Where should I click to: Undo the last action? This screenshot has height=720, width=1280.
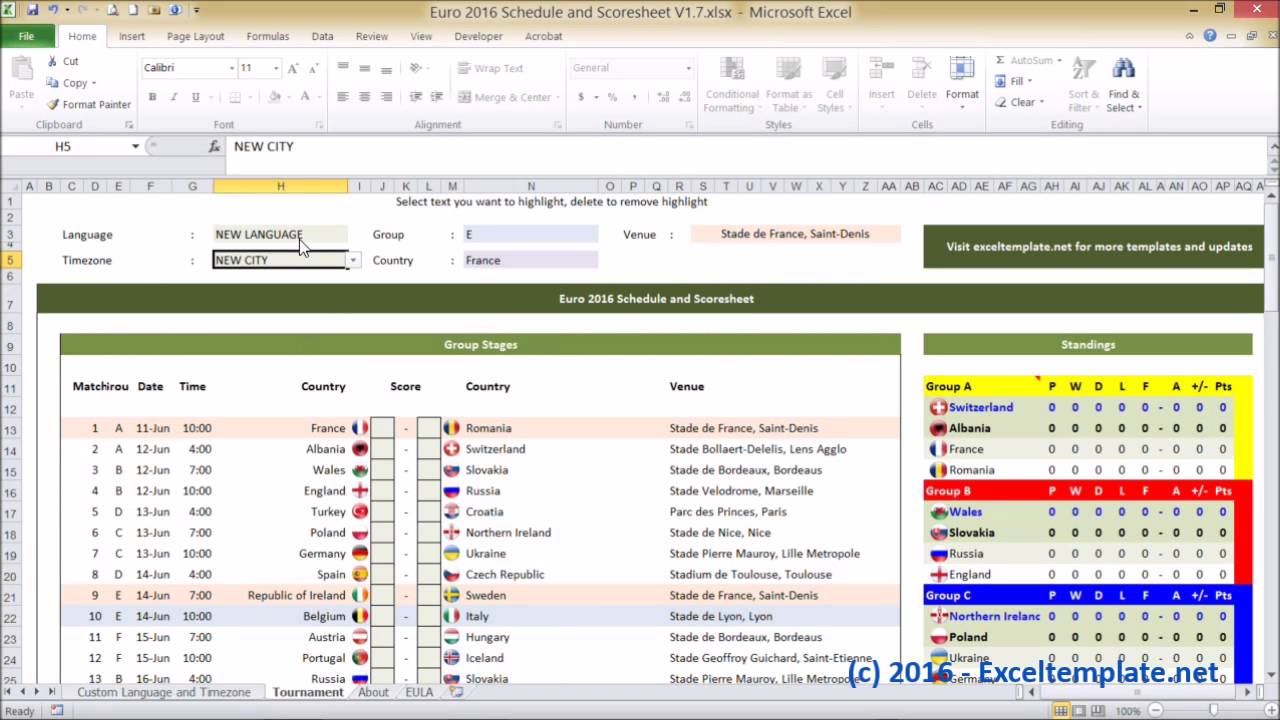click(53, 11)
